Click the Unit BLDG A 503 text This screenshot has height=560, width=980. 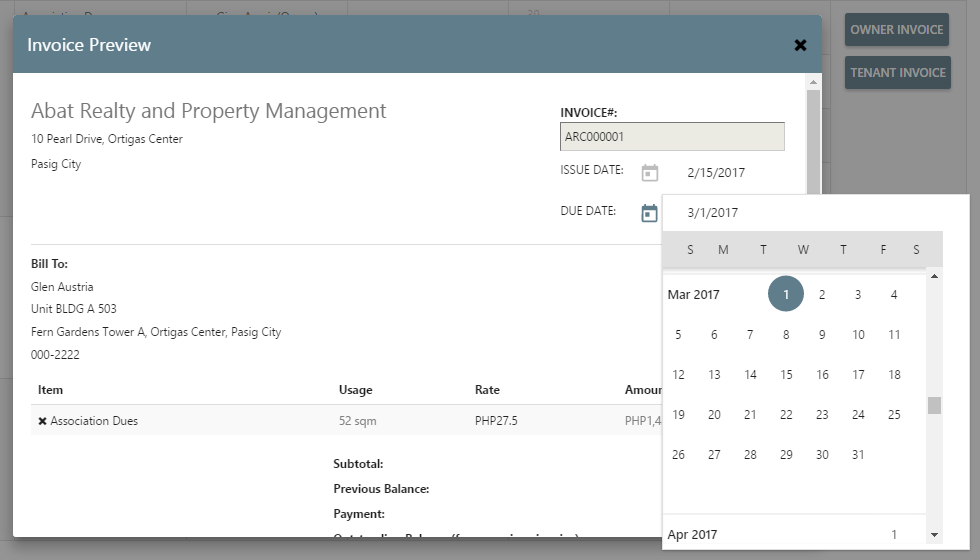(74, 309)
